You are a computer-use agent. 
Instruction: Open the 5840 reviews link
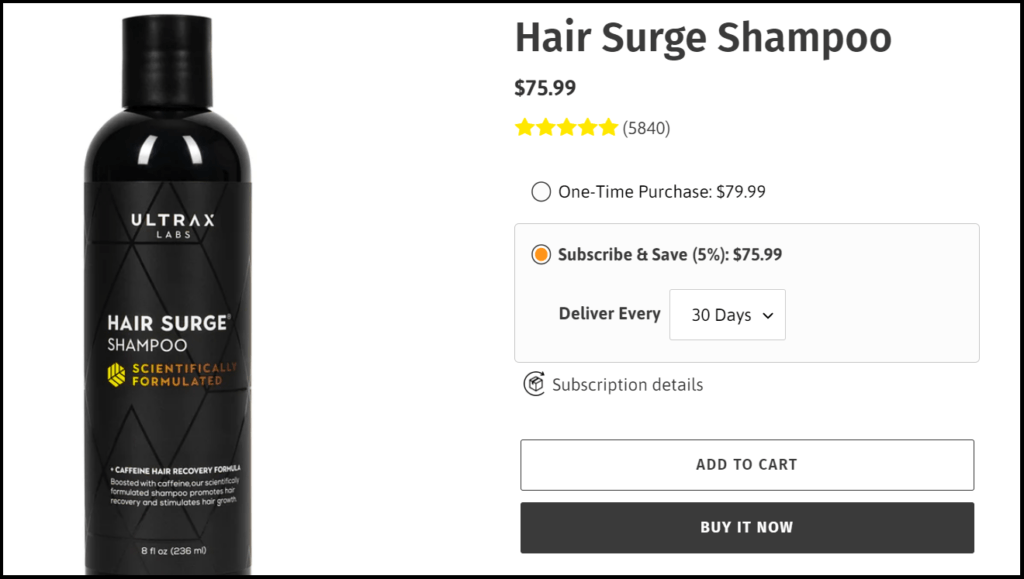click(646, 127)
